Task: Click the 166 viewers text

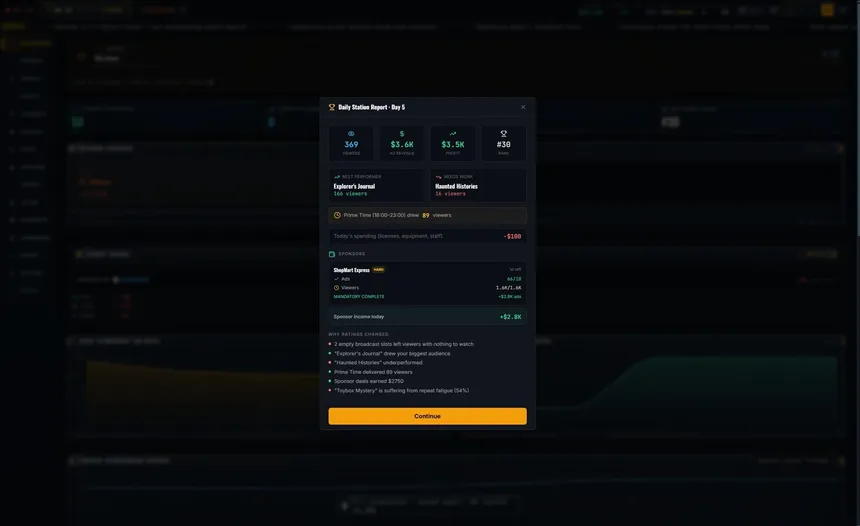Action: [x=350, y=194]
